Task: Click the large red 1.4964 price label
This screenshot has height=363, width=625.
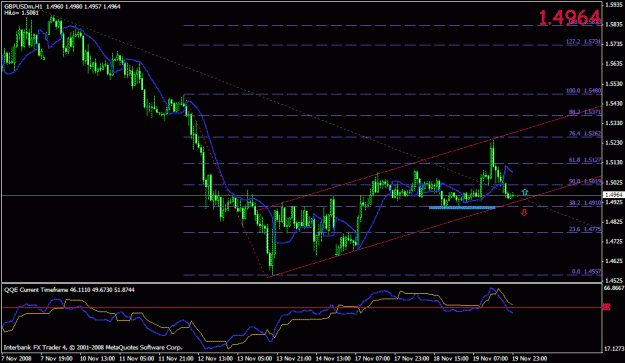Action: tap(569, 18)
